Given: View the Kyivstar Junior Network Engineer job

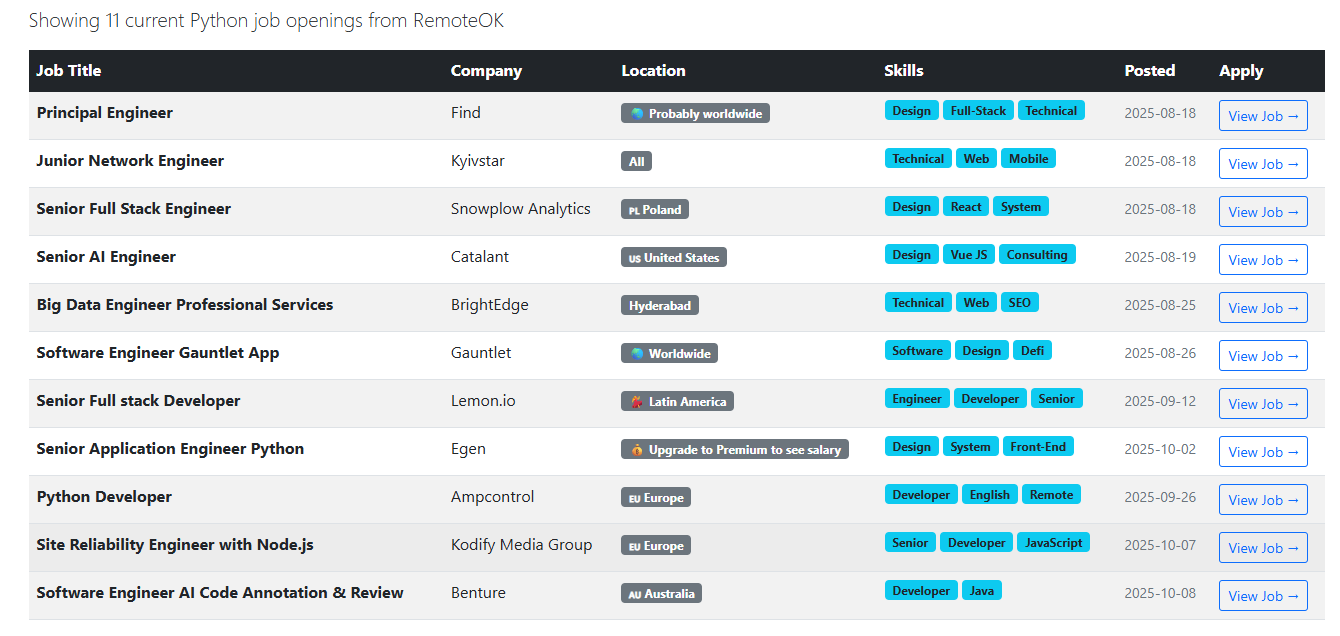Looking at the screenshot, I should tap(1263, 164).
